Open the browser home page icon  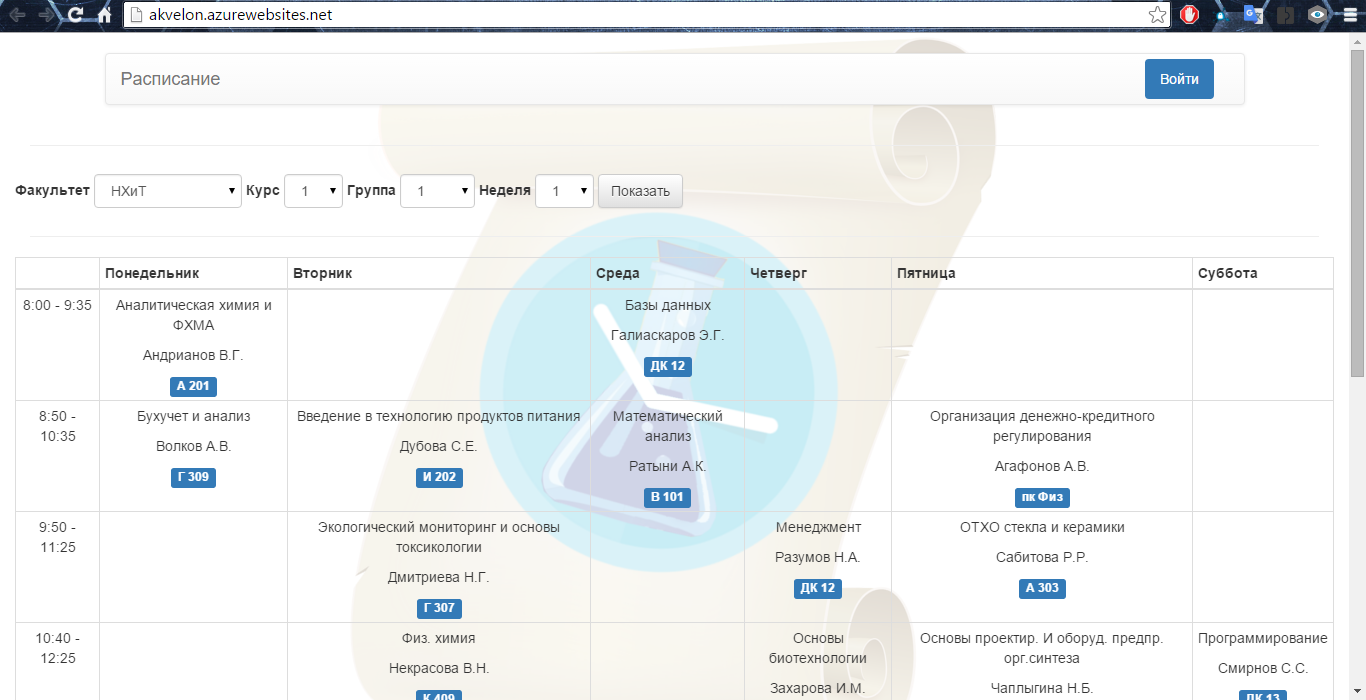click(104, 15)
